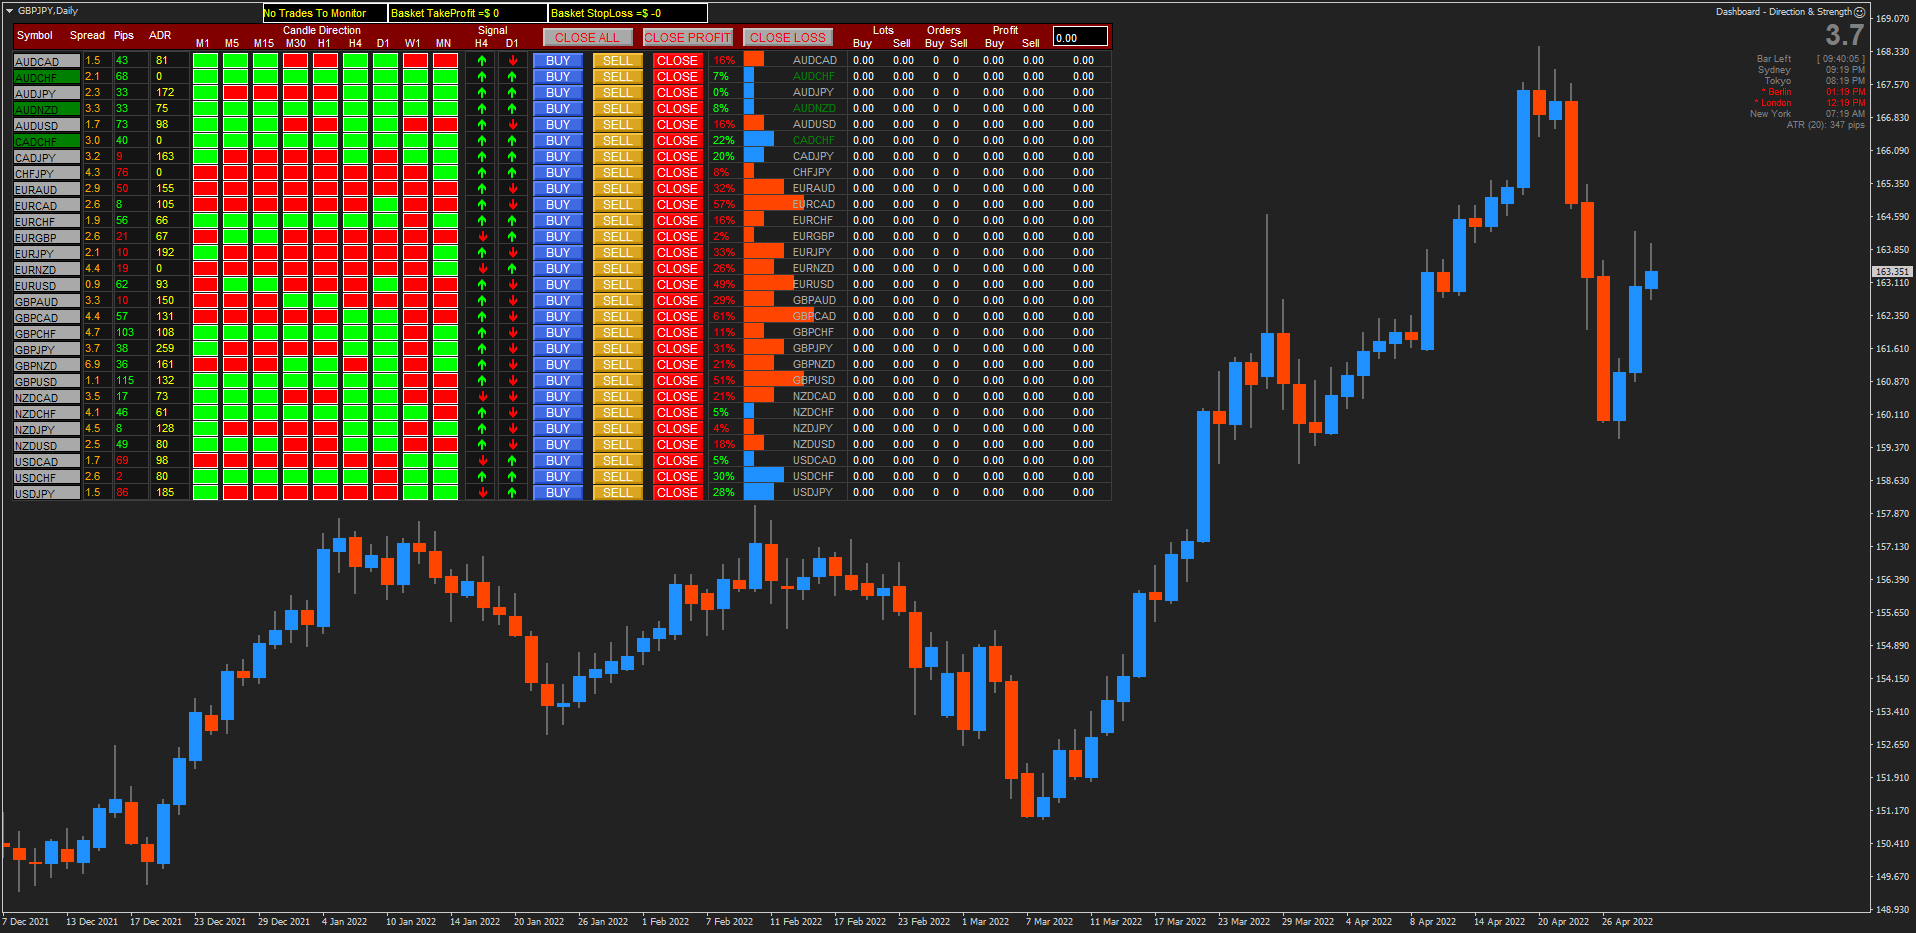Open the EURUSD symbol button
This screenshot has width=1916, height=933.
[x=47, y=285]
